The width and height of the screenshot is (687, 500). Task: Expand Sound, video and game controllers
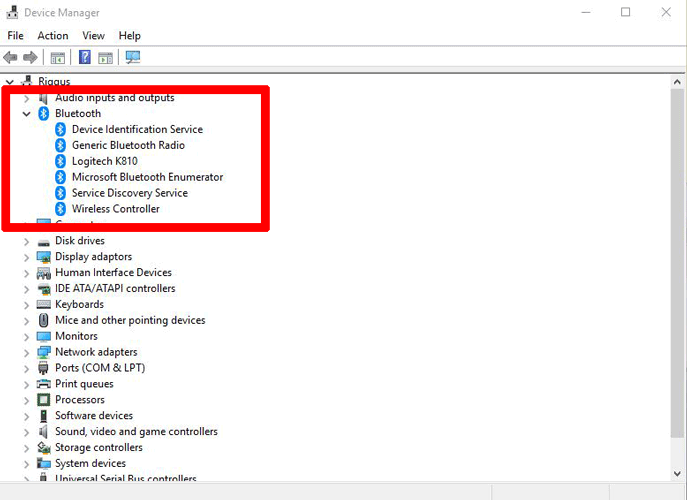(27, 433)
